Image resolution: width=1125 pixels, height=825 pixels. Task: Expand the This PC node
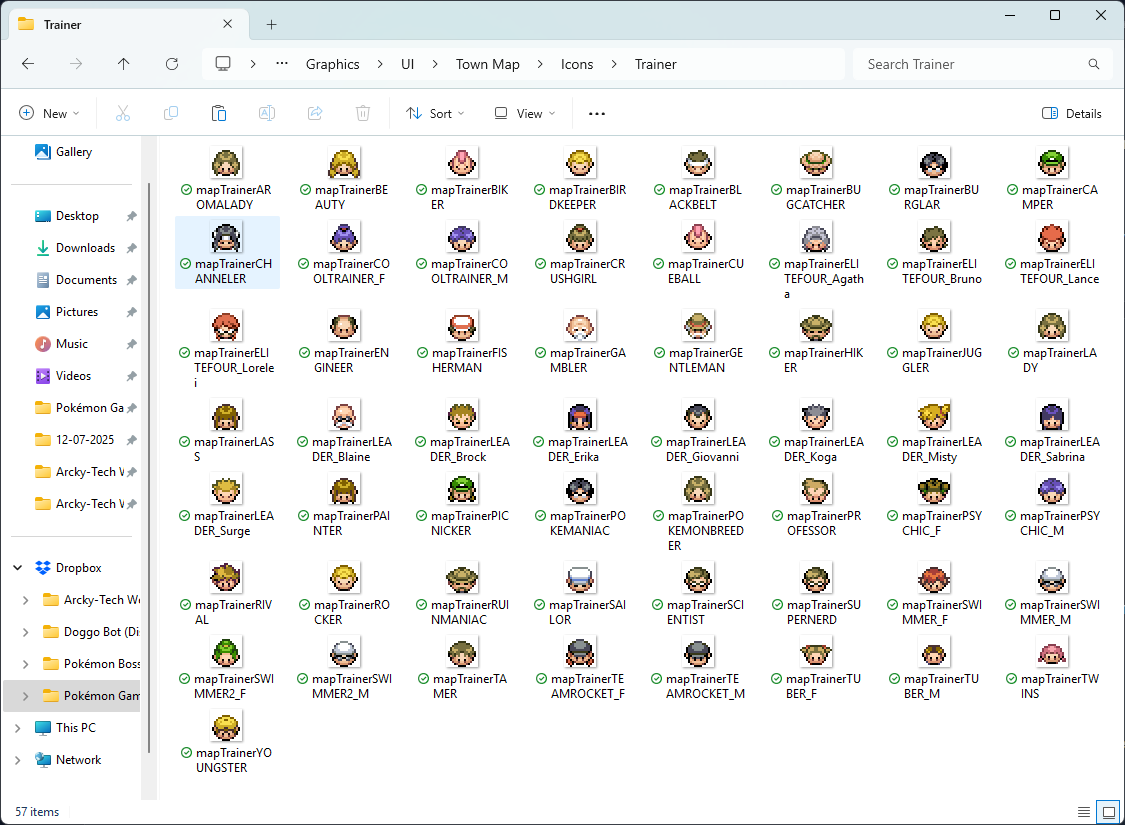click(18, 727)
